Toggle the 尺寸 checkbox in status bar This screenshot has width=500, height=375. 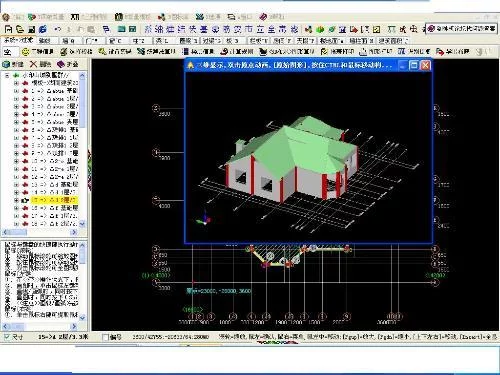(7, 337)
